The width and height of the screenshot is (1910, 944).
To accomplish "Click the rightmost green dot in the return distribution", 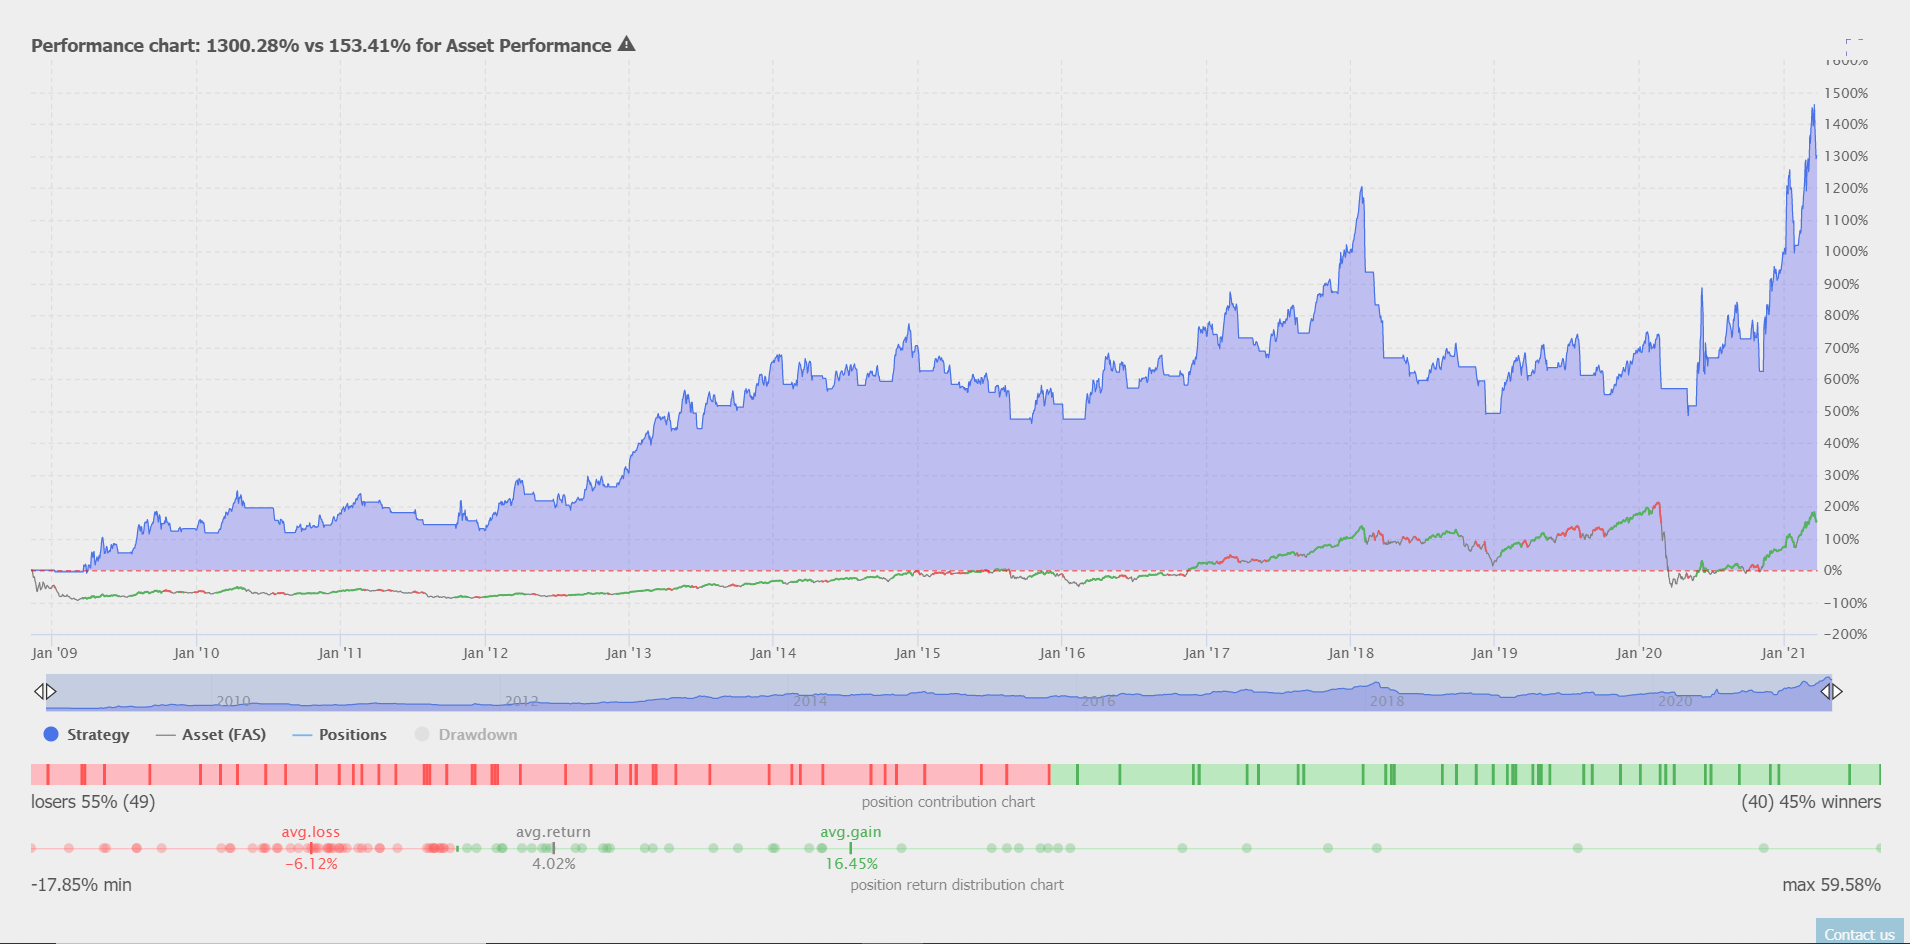I will pos(1879,848).
